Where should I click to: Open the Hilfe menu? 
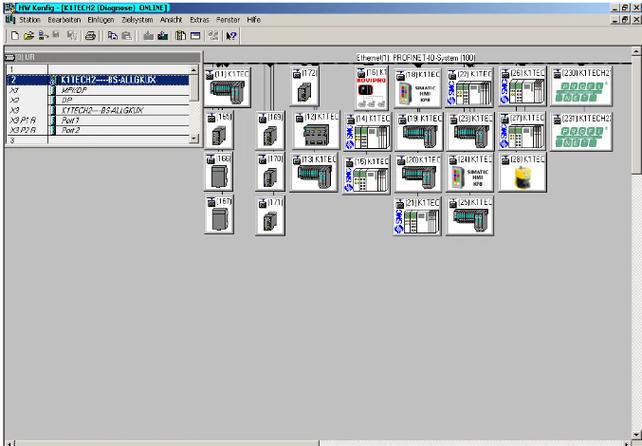(x=253, y=20)
